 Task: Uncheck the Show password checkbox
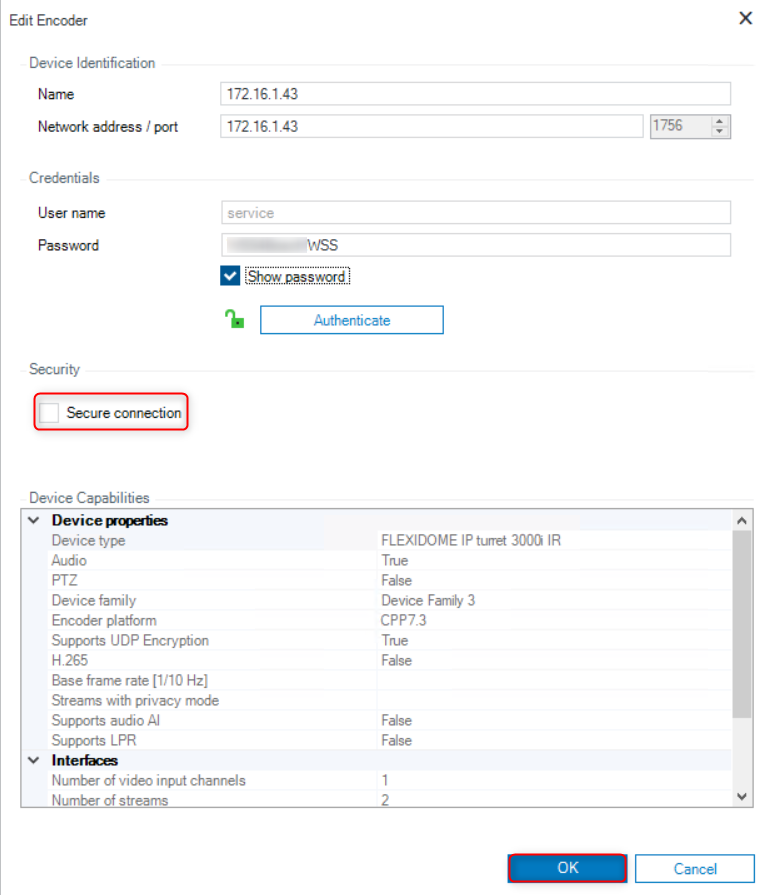coord(231,276)
